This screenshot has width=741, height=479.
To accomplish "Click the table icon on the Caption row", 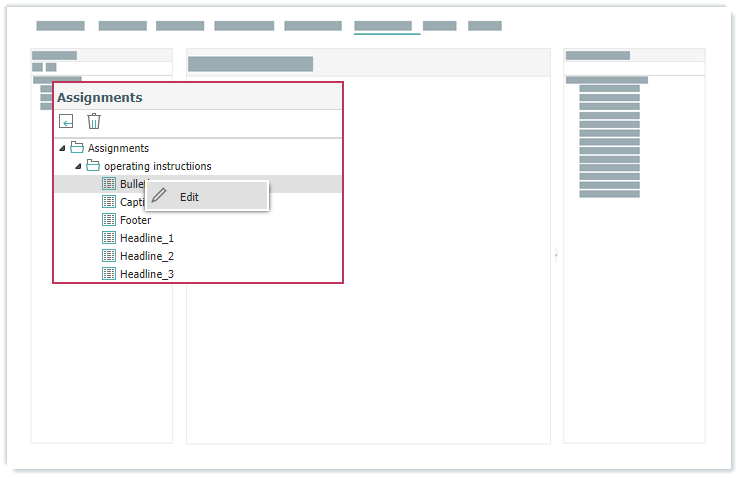I will pos(110,202).
